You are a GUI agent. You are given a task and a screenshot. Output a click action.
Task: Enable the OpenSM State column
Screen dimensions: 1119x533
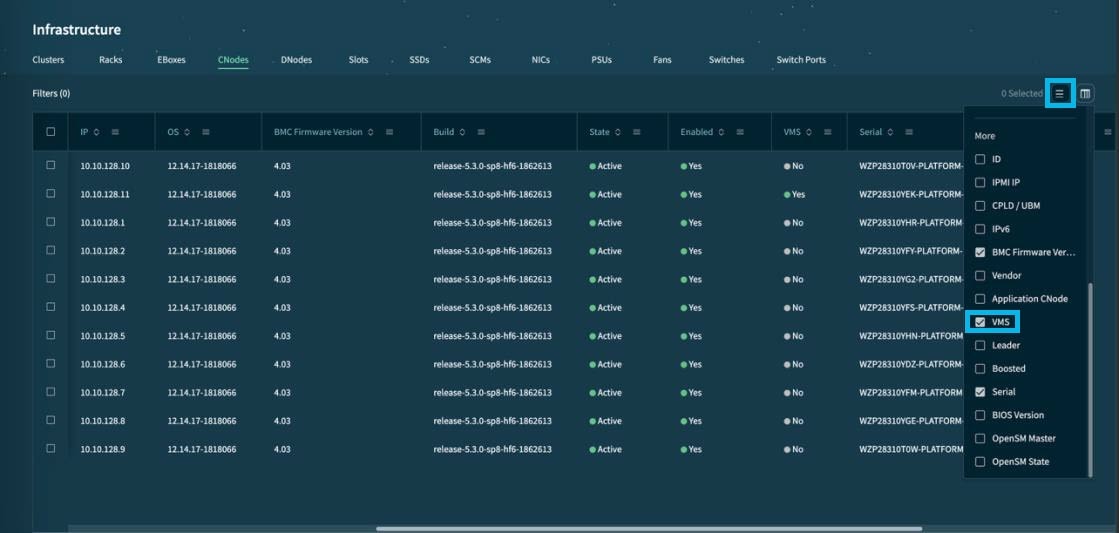point(980,462)
